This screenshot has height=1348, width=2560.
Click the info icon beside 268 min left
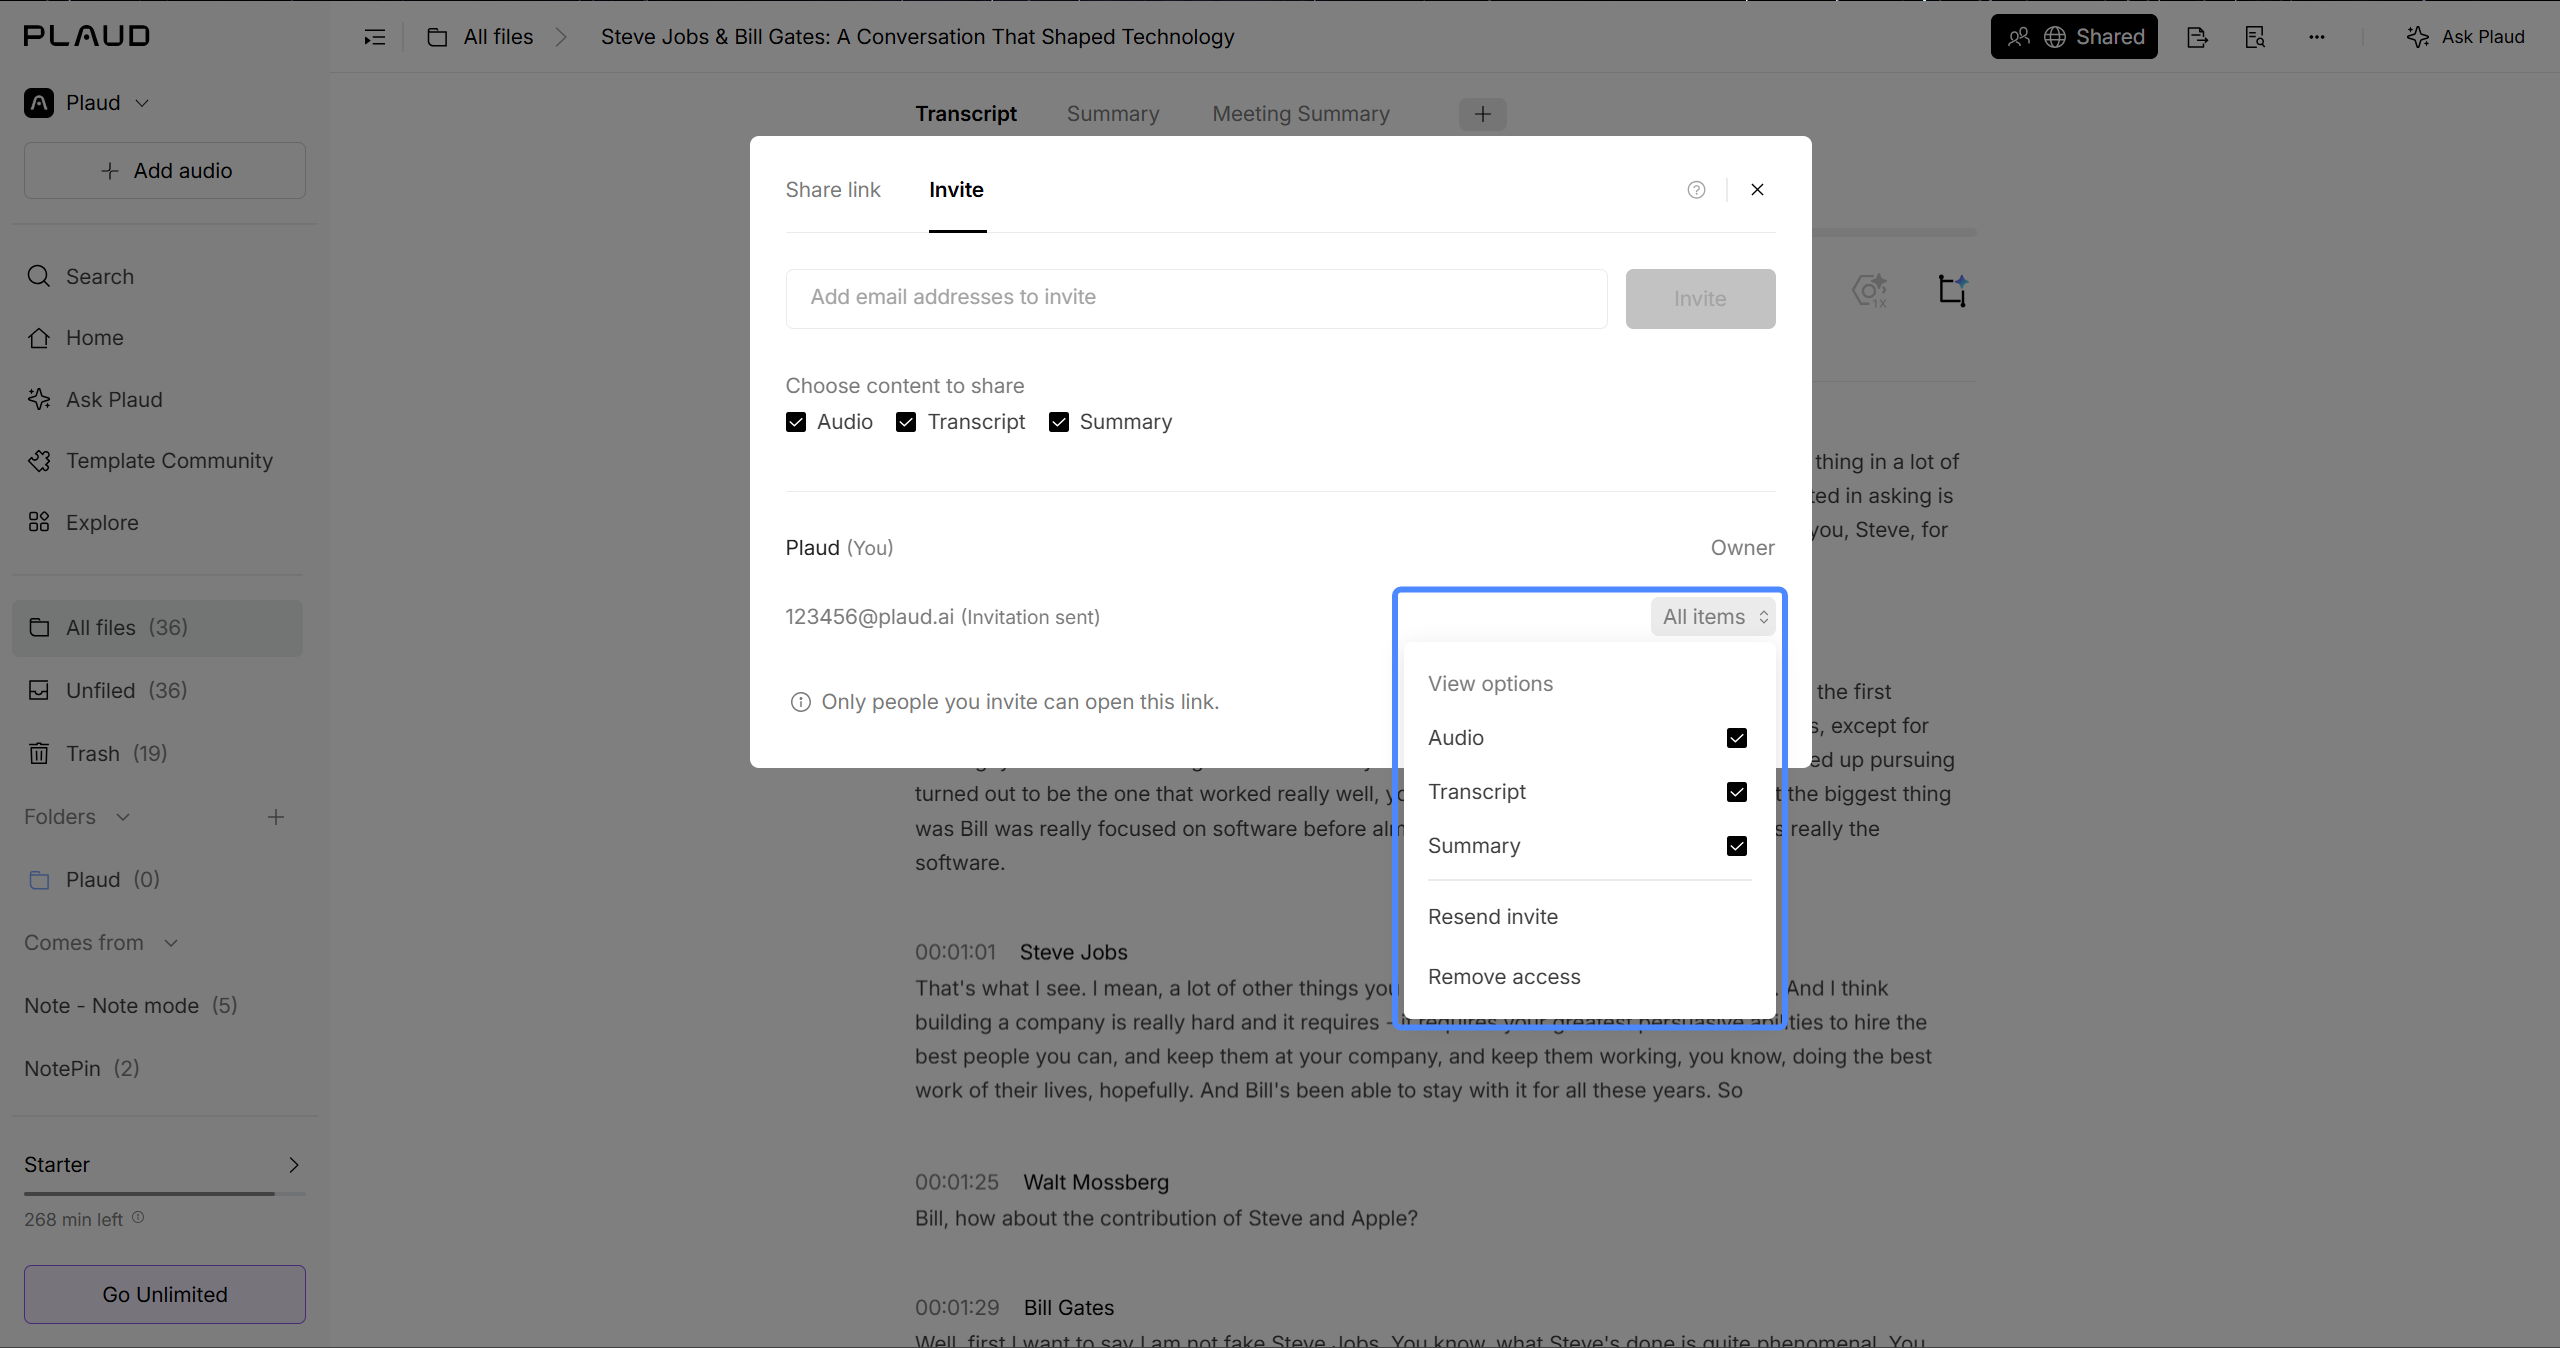pyautogui.click(x=138, y=1217)
